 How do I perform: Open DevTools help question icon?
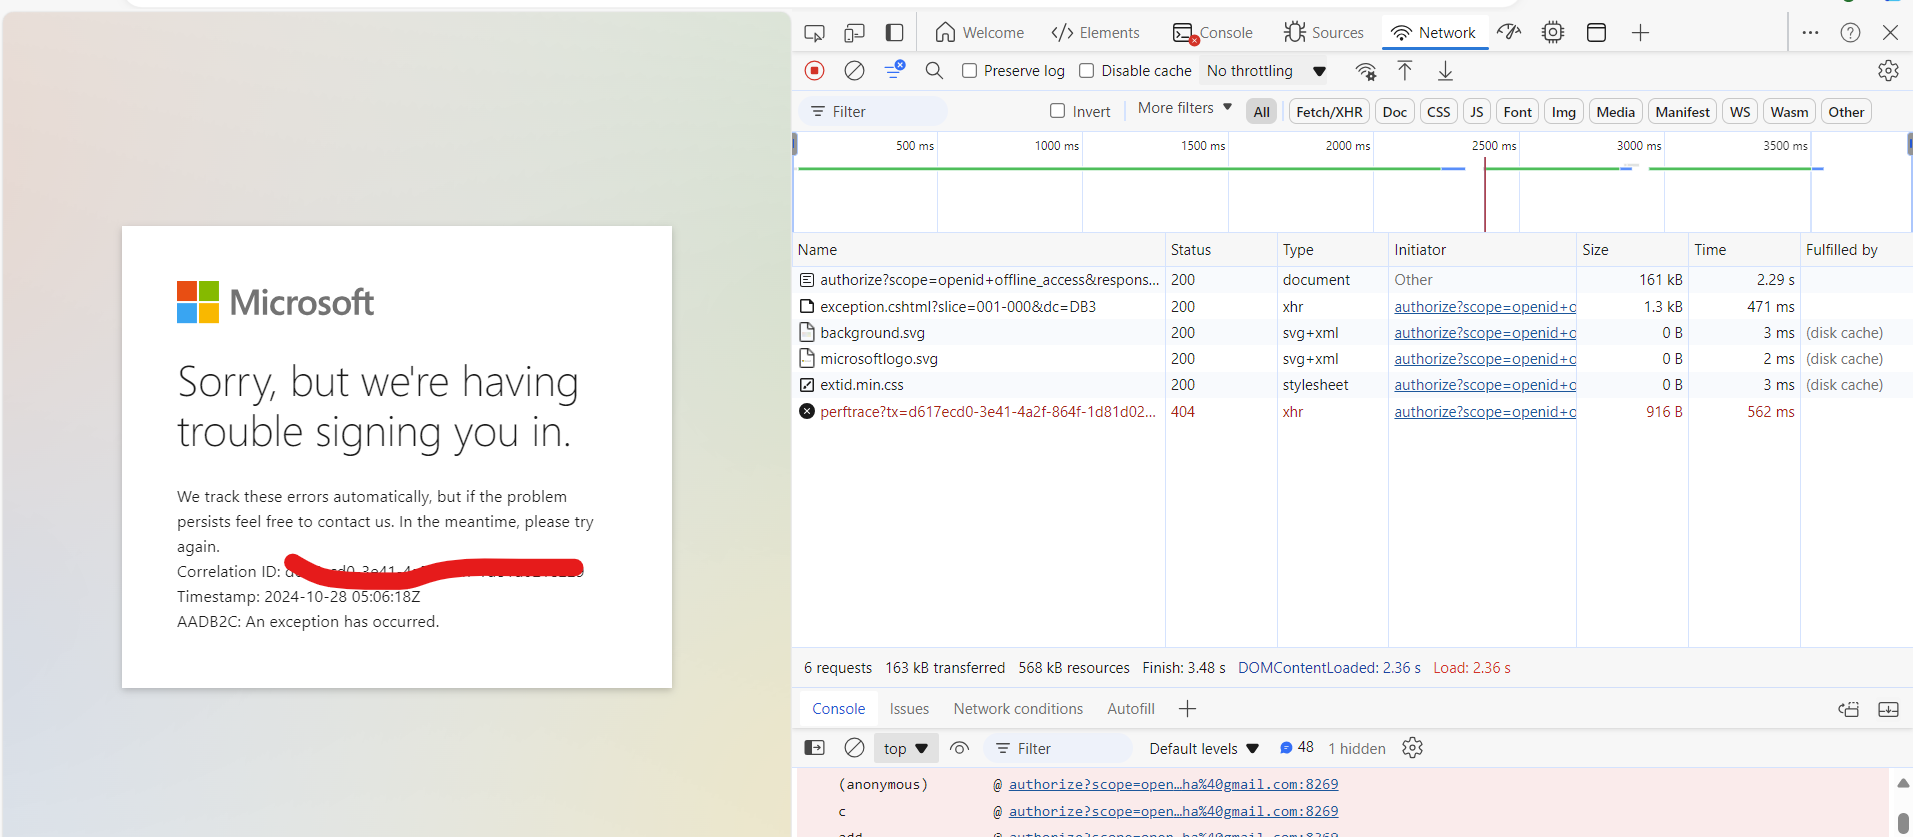coord(1851,33)
